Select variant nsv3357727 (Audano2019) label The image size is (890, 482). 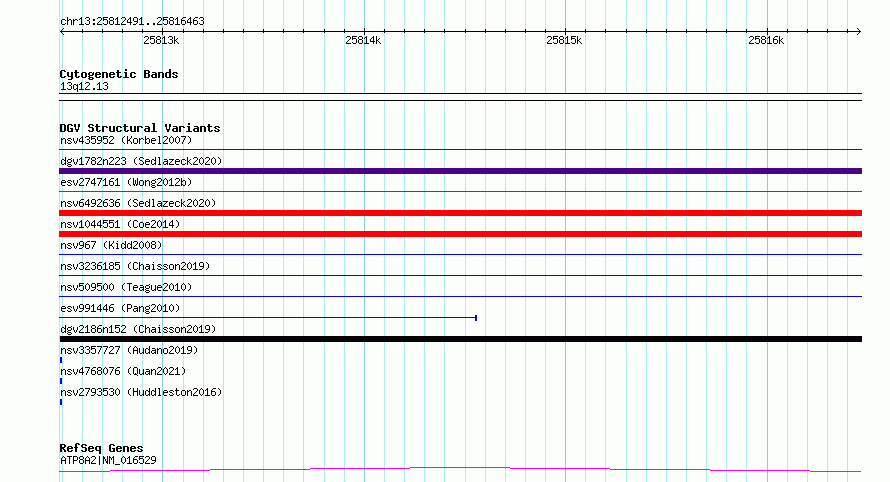[x=129, y=350]
